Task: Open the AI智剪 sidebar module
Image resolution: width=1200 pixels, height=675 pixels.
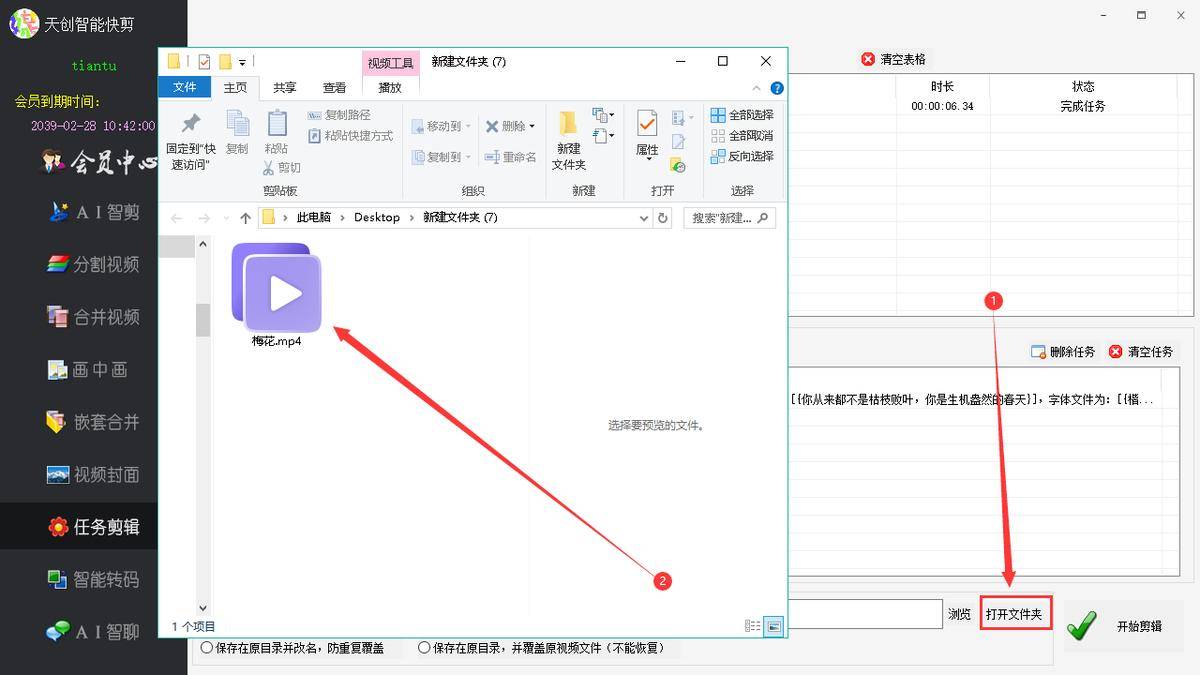Action: tap(94, 212)
